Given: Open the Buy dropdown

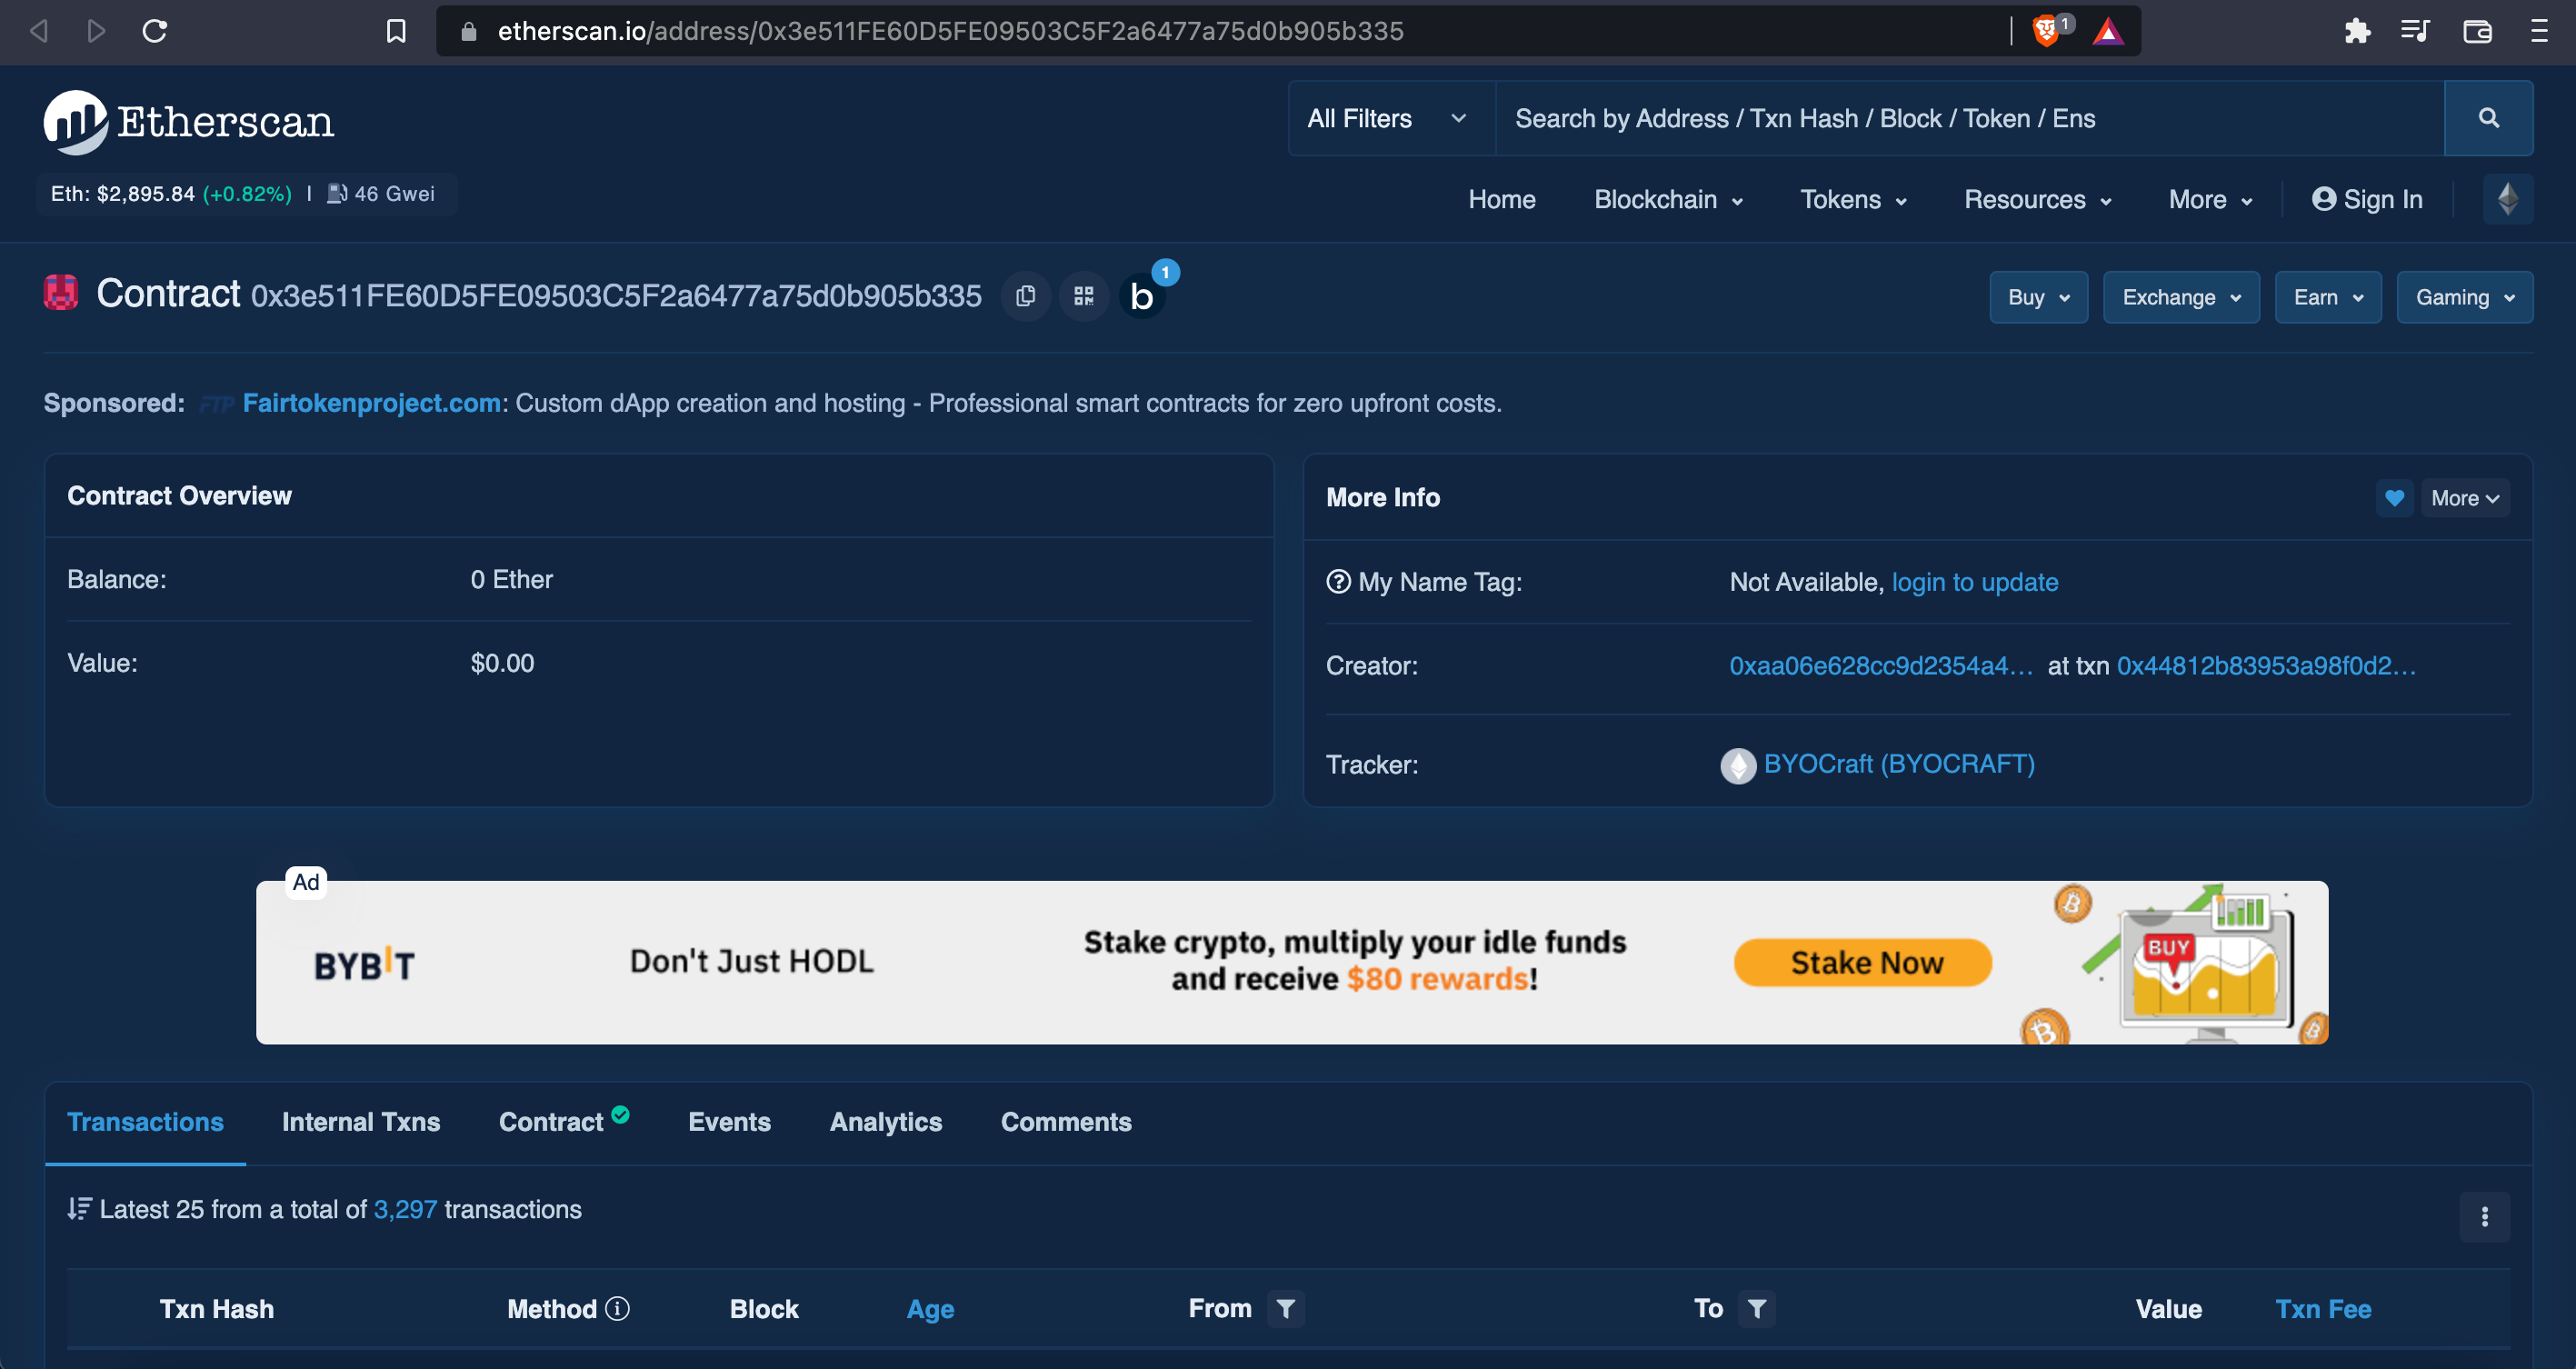Looking at the screenshot, I should 2038,297.
